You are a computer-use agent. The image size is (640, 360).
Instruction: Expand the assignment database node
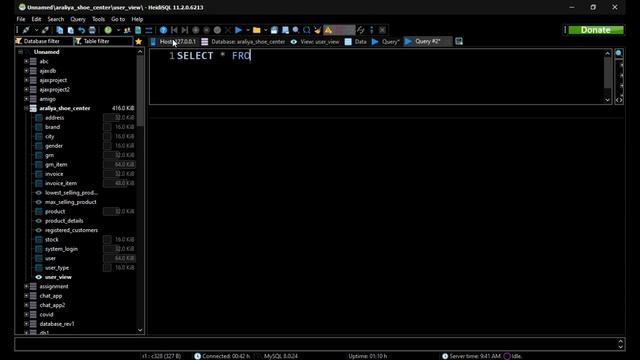pos(26,287)
